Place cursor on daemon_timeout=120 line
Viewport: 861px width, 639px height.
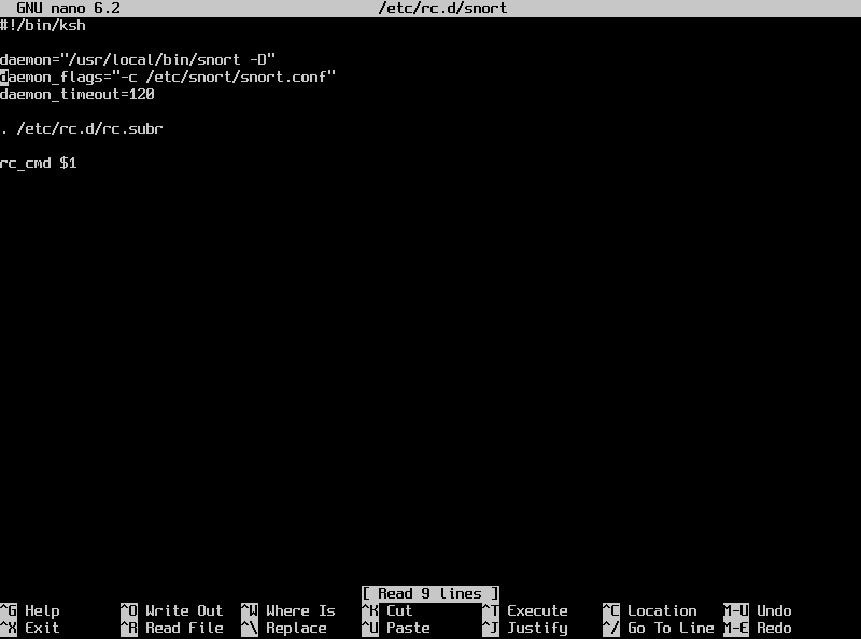[x=77, y=94]
